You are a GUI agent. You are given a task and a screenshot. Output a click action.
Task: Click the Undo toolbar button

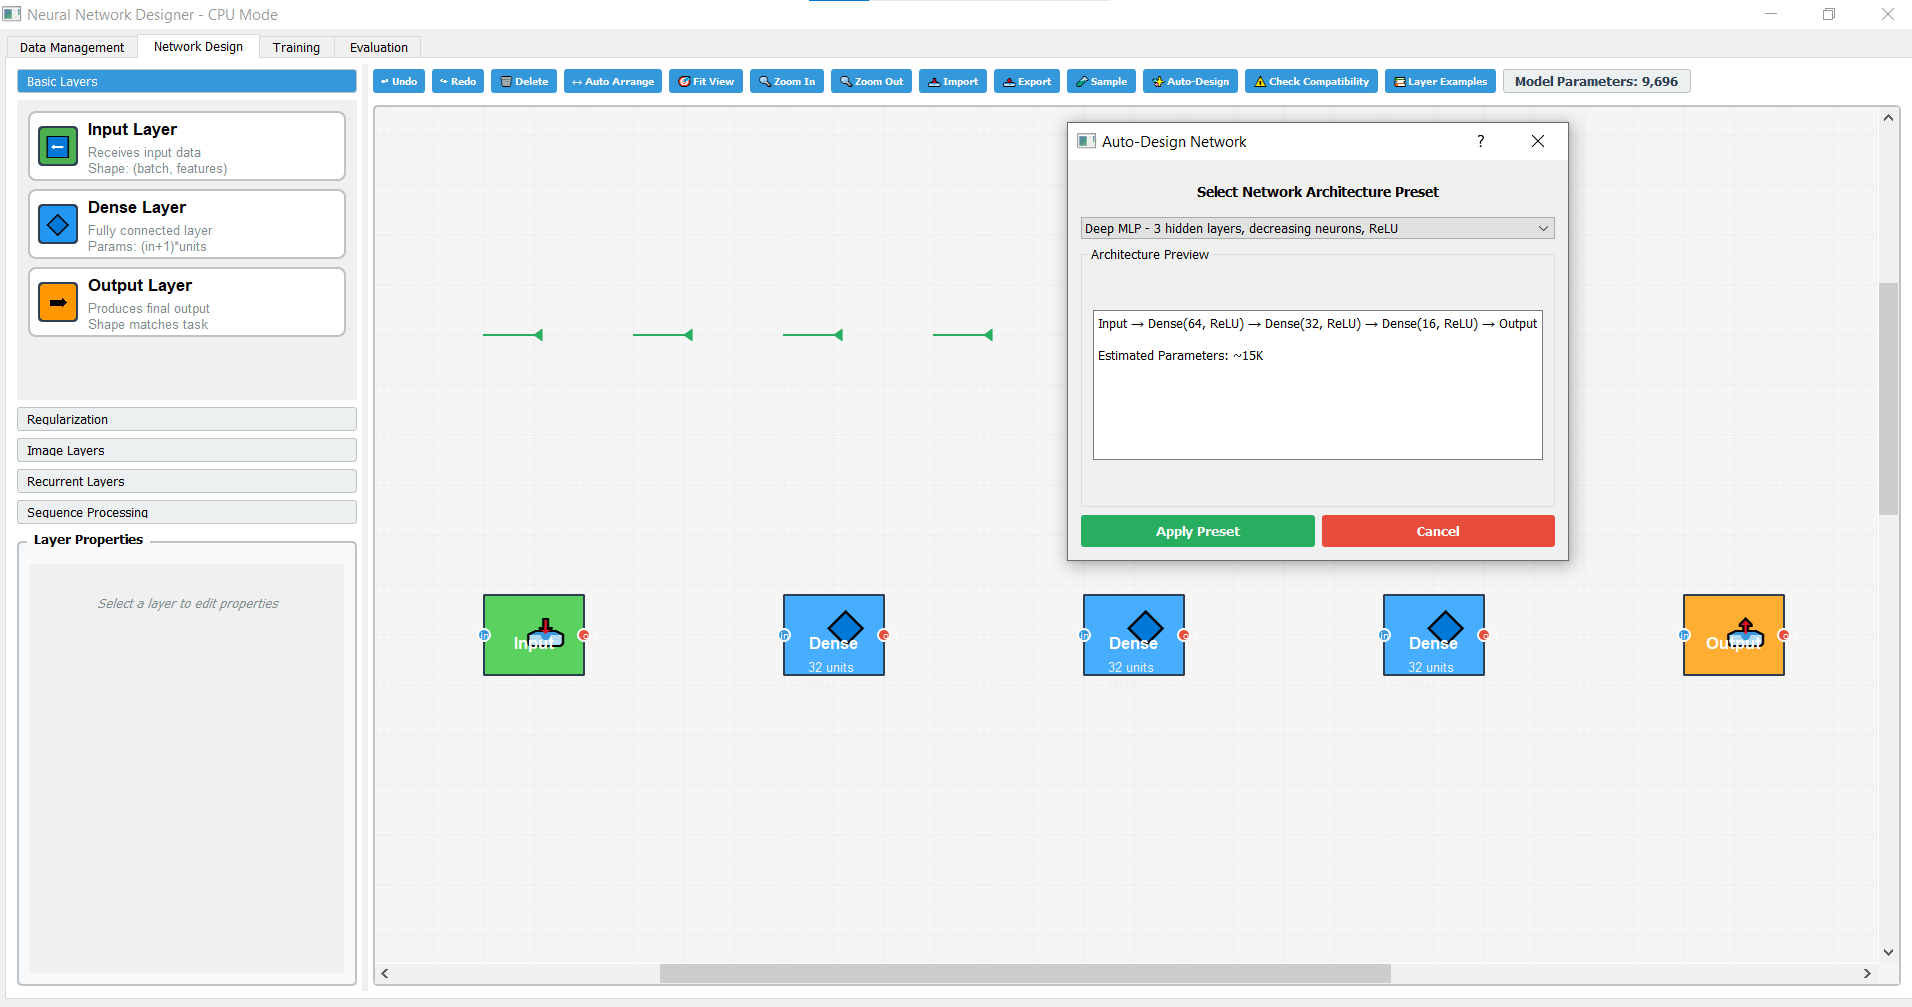point(399,82)
